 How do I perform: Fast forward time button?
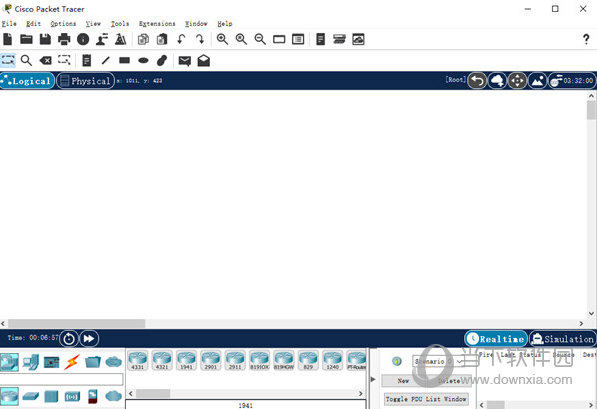click(x=89, y=339)
